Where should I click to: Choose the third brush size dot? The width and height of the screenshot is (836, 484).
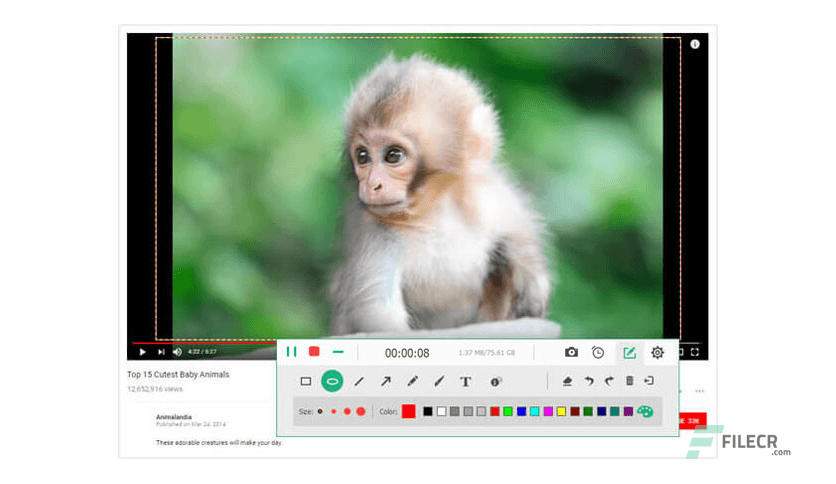pyautogui.click(x=347, y=412)
